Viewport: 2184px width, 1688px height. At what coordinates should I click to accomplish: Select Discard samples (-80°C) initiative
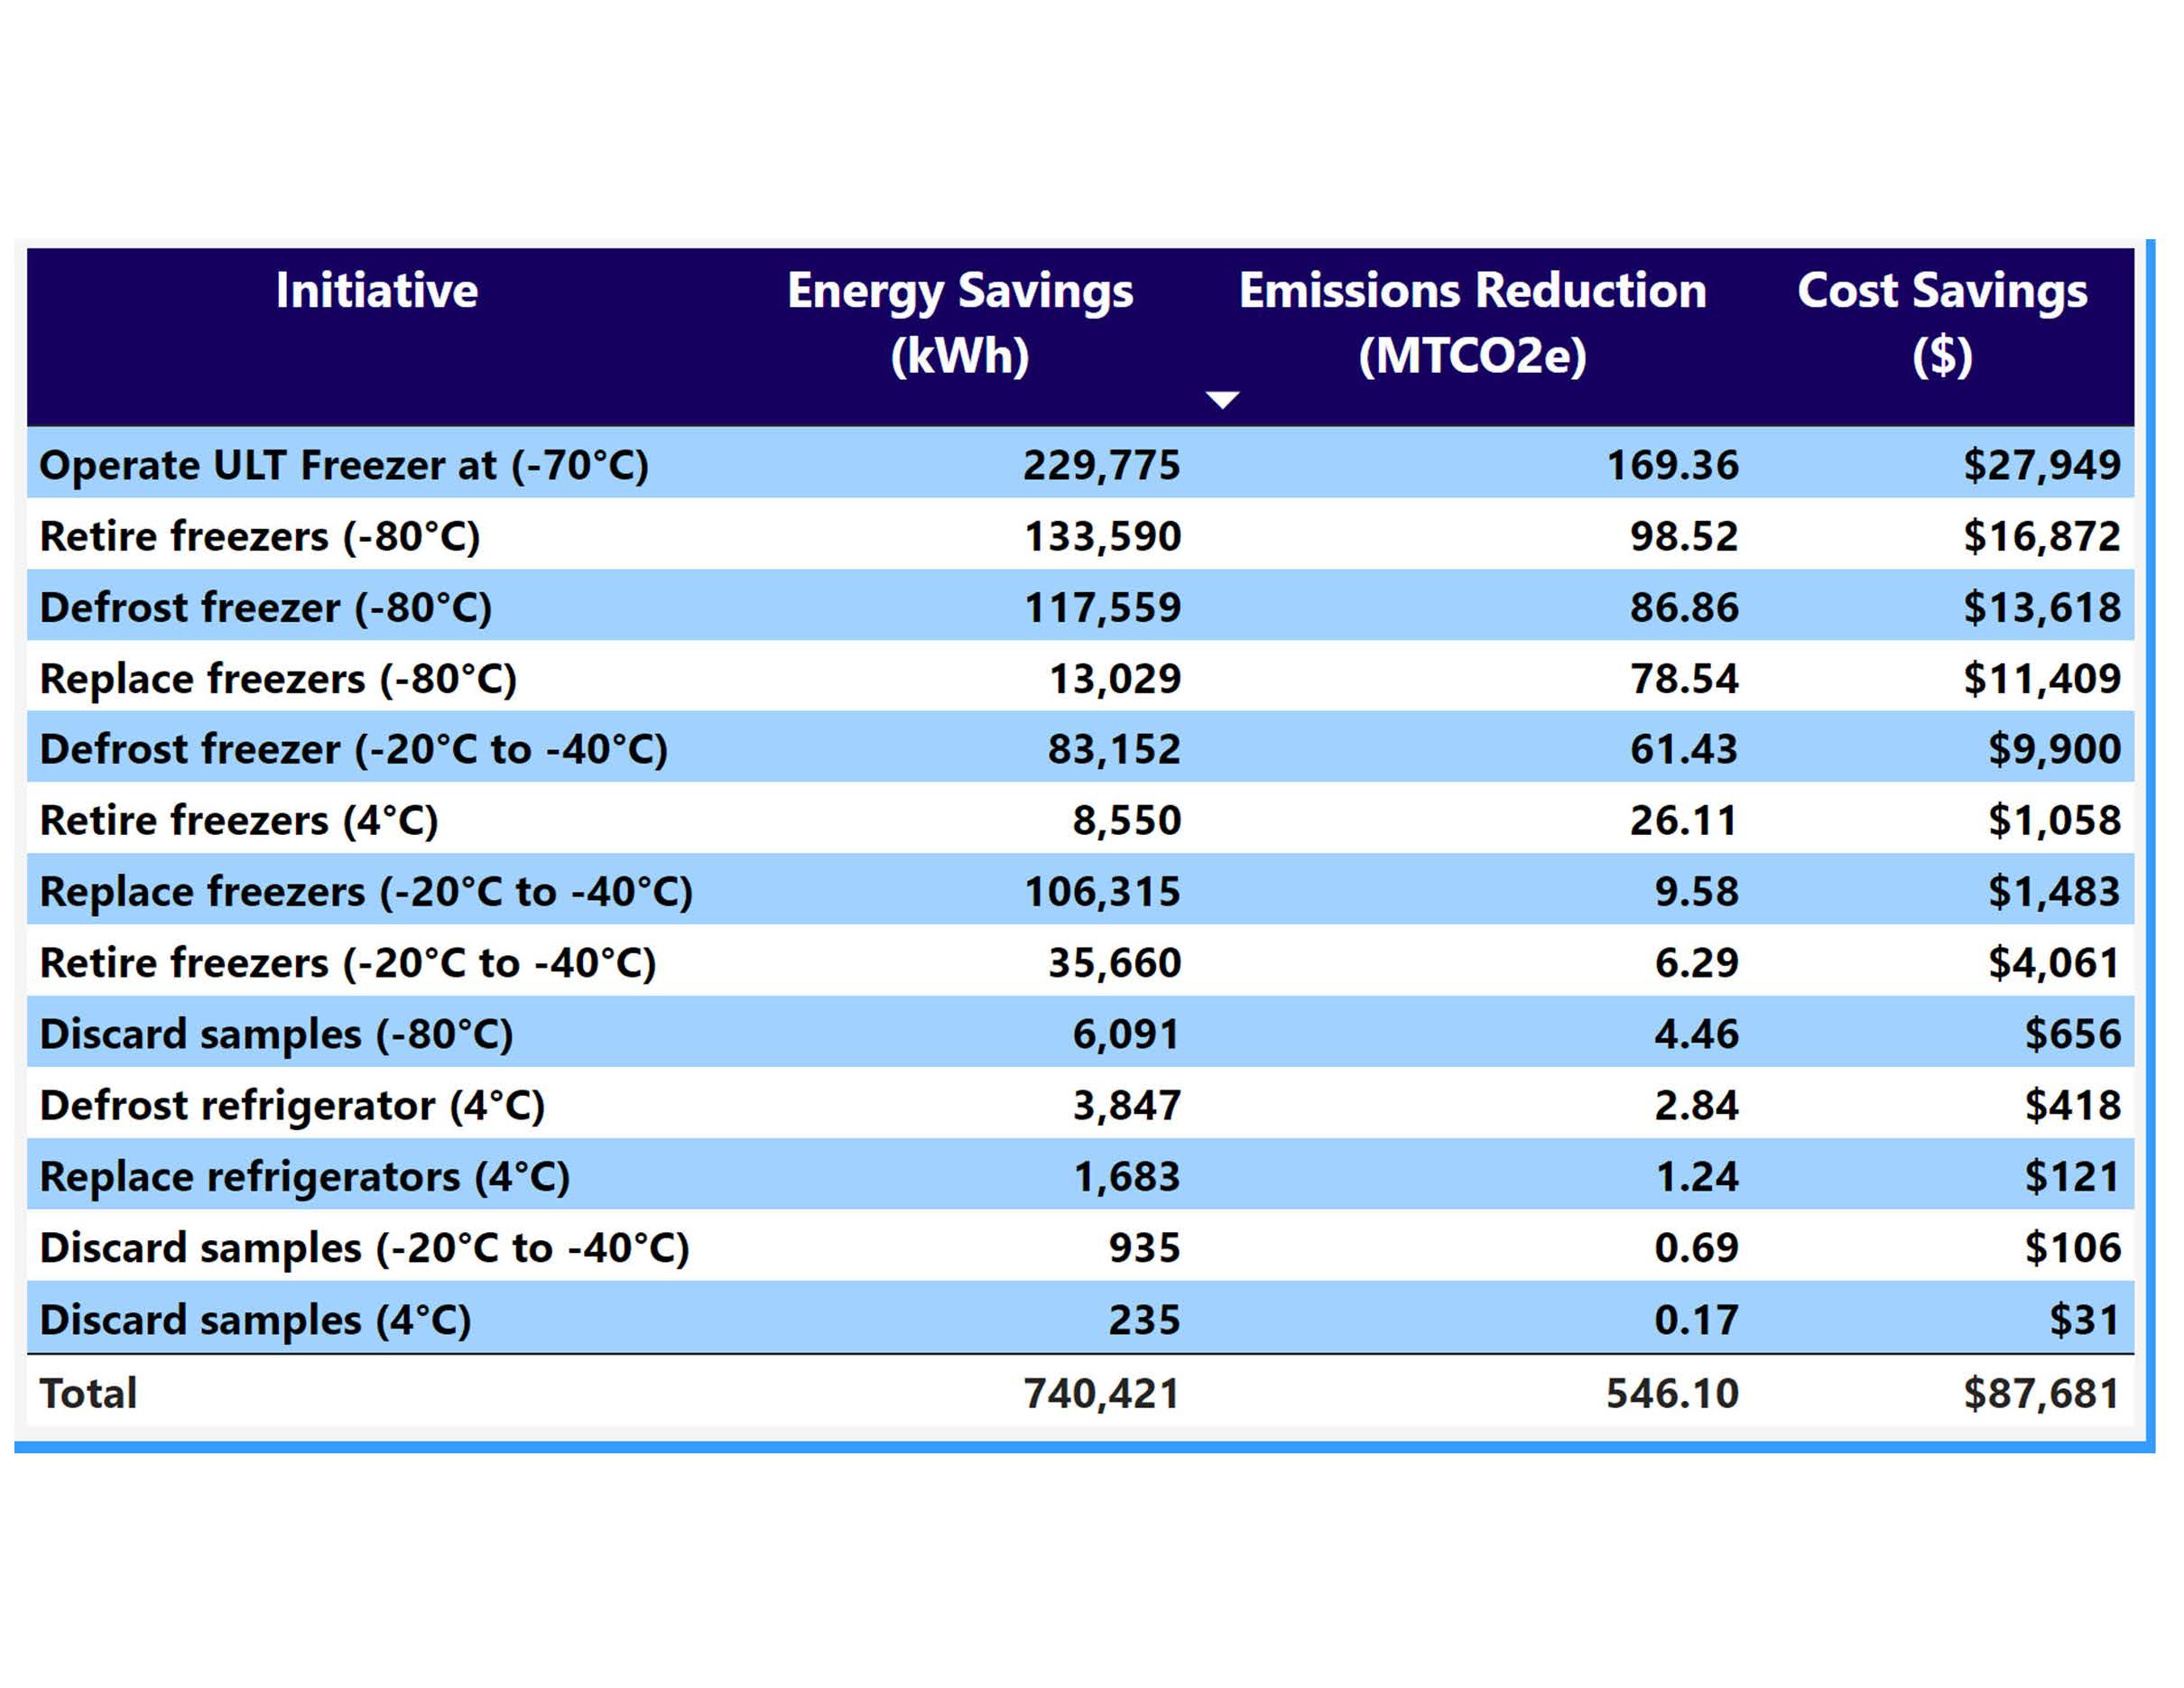click(276, 1035)
